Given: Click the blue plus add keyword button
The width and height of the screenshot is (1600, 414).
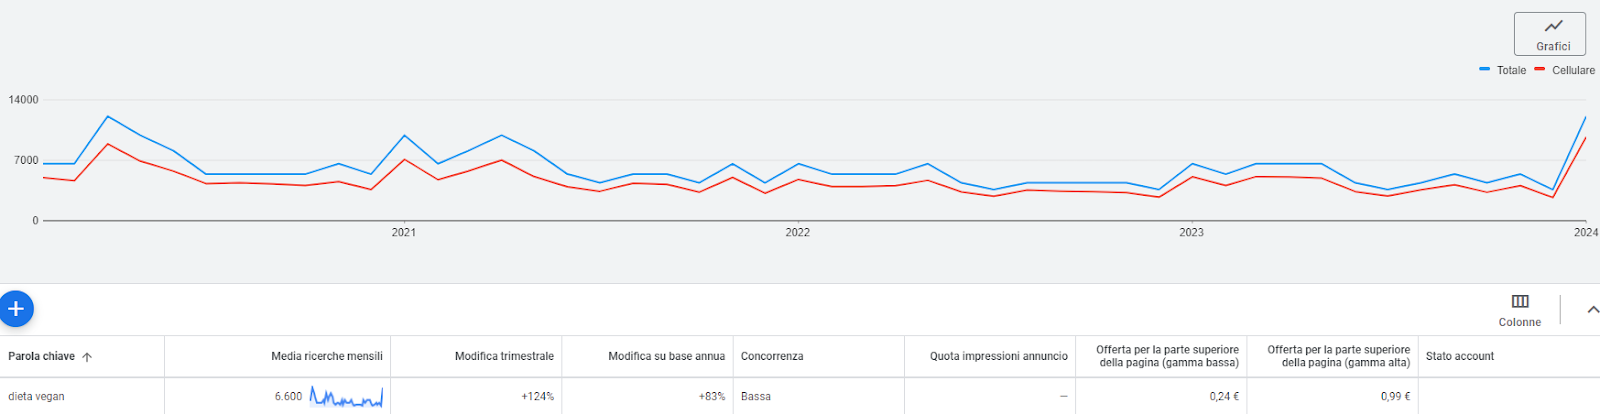Looking at the screenshot, I should pyautogui.click(x=16, y=309).
